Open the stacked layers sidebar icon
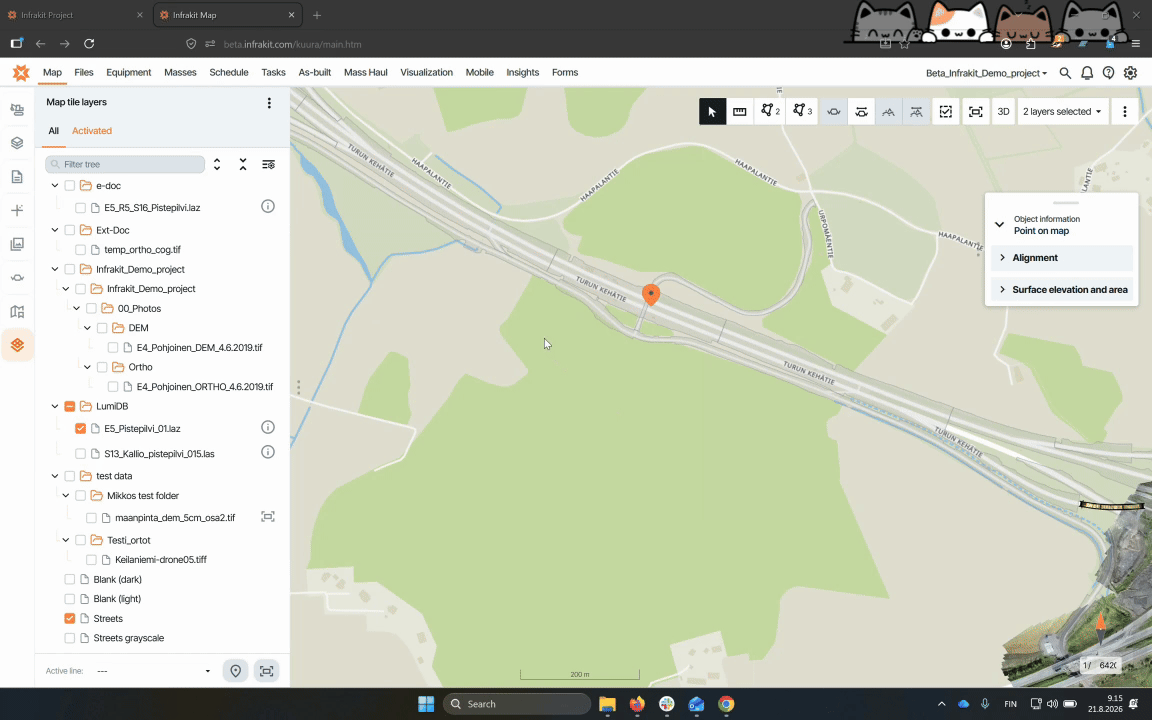The width and height of the screenshot is (1152, 720). pos(17,143)
